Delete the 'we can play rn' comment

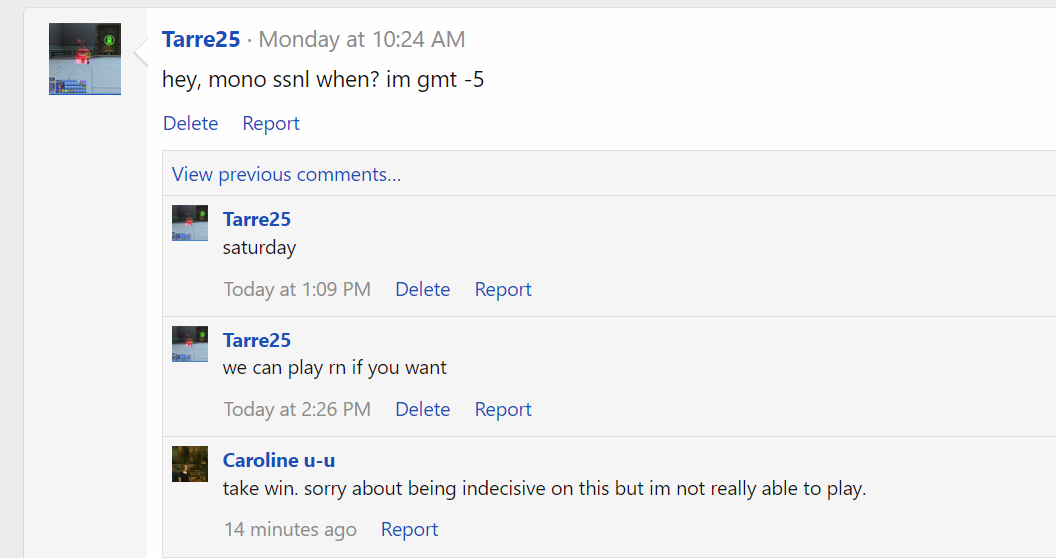click(x=422, y=409)
